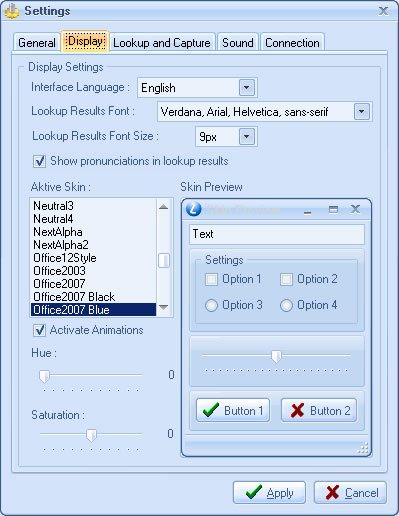Viewport: 399px width, 516px height.
Task: Select the Office2007 Blue skin
Action: (93, 310)
